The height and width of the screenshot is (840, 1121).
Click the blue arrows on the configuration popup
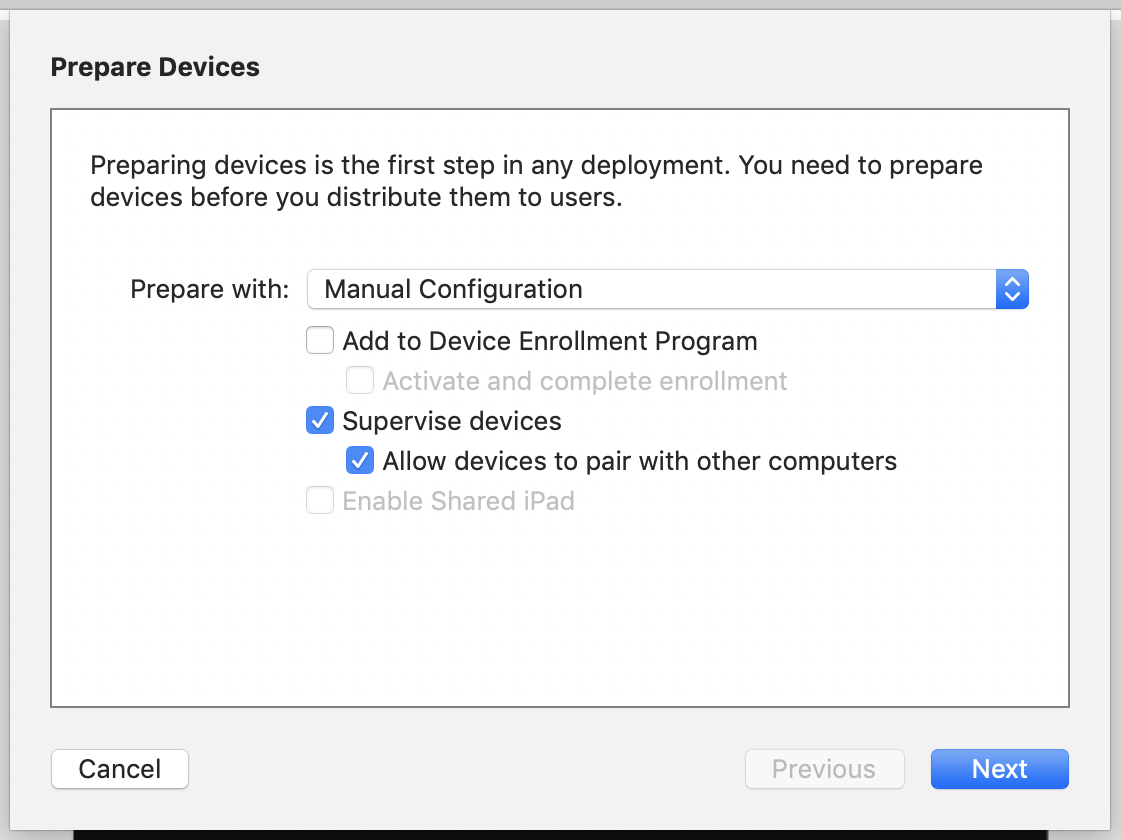[1012, 290]
